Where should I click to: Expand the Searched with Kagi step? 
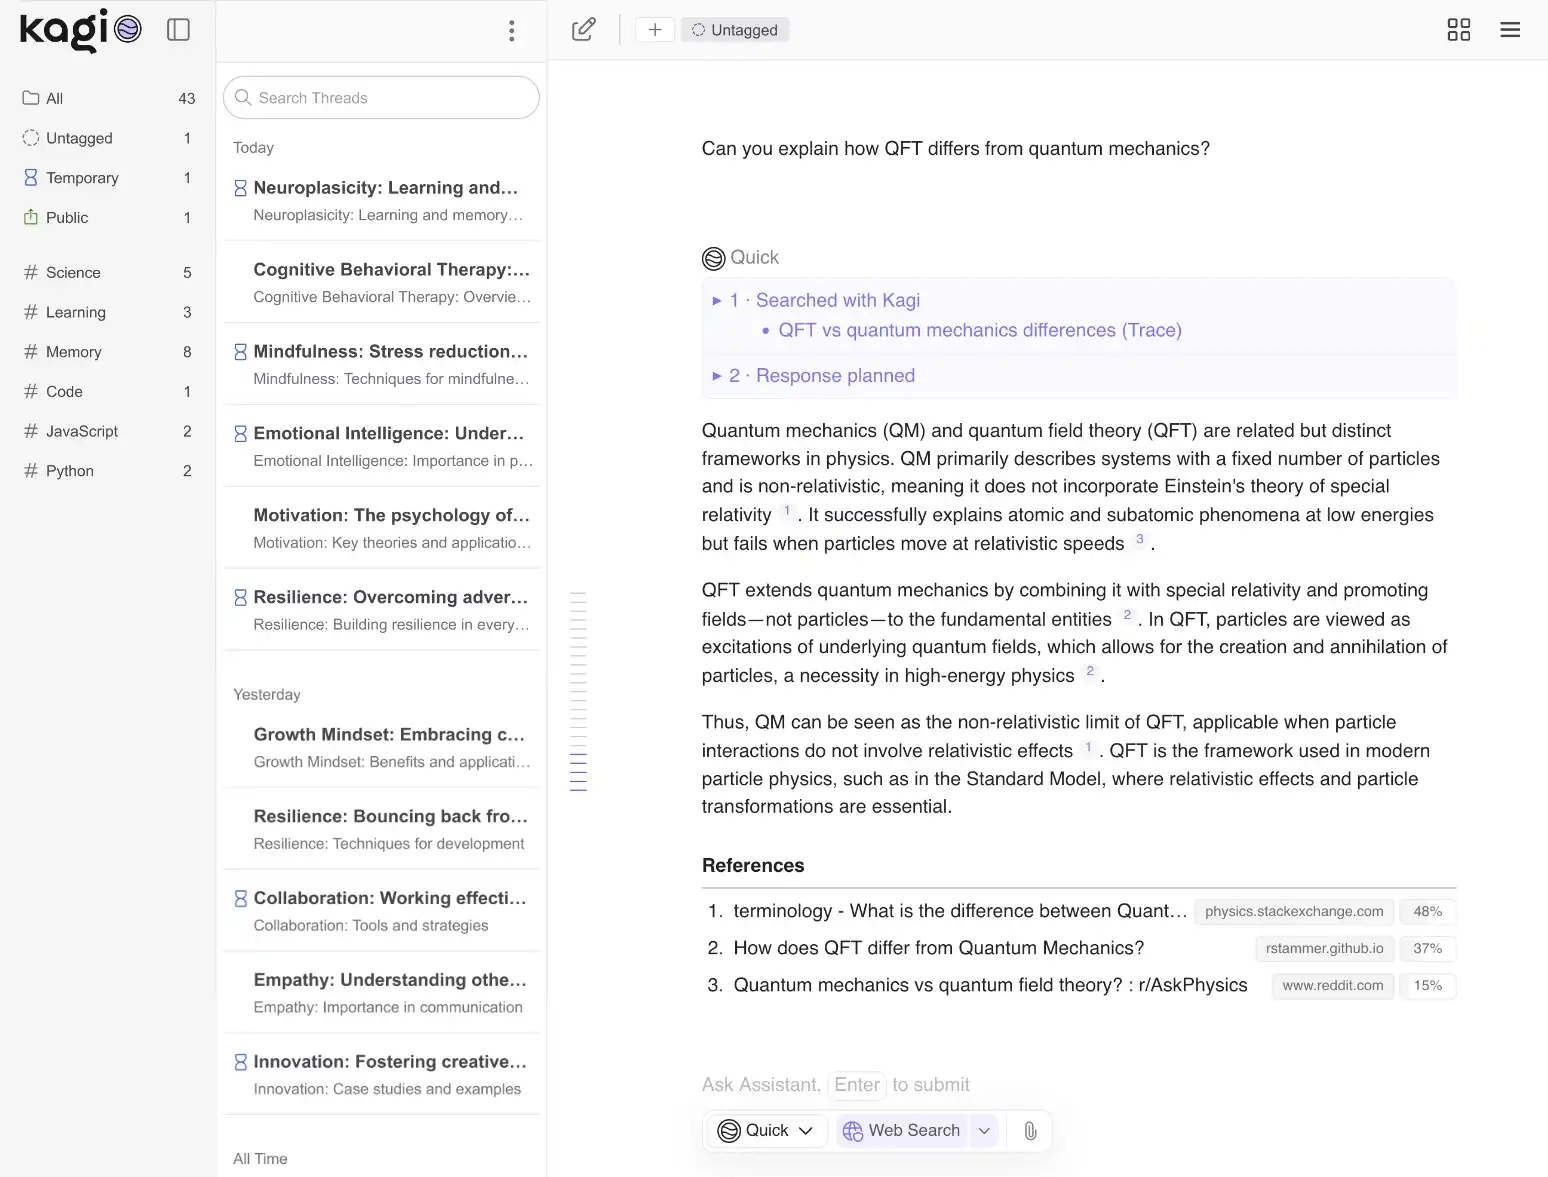(836, 301)
